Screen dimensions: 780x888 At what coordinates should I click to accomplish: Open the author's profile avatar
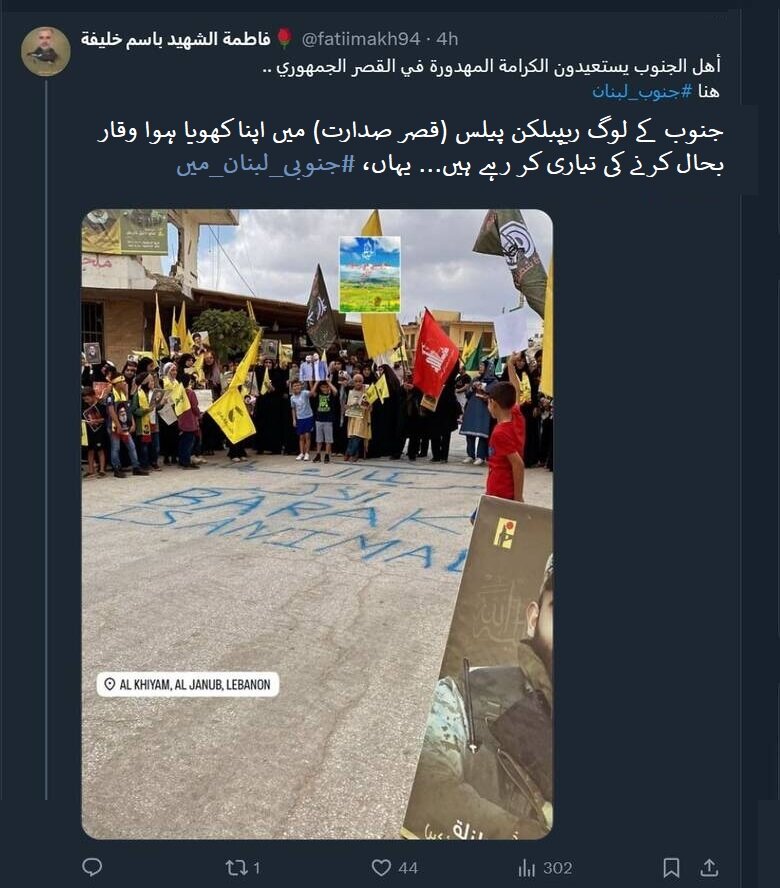[46, 51]
